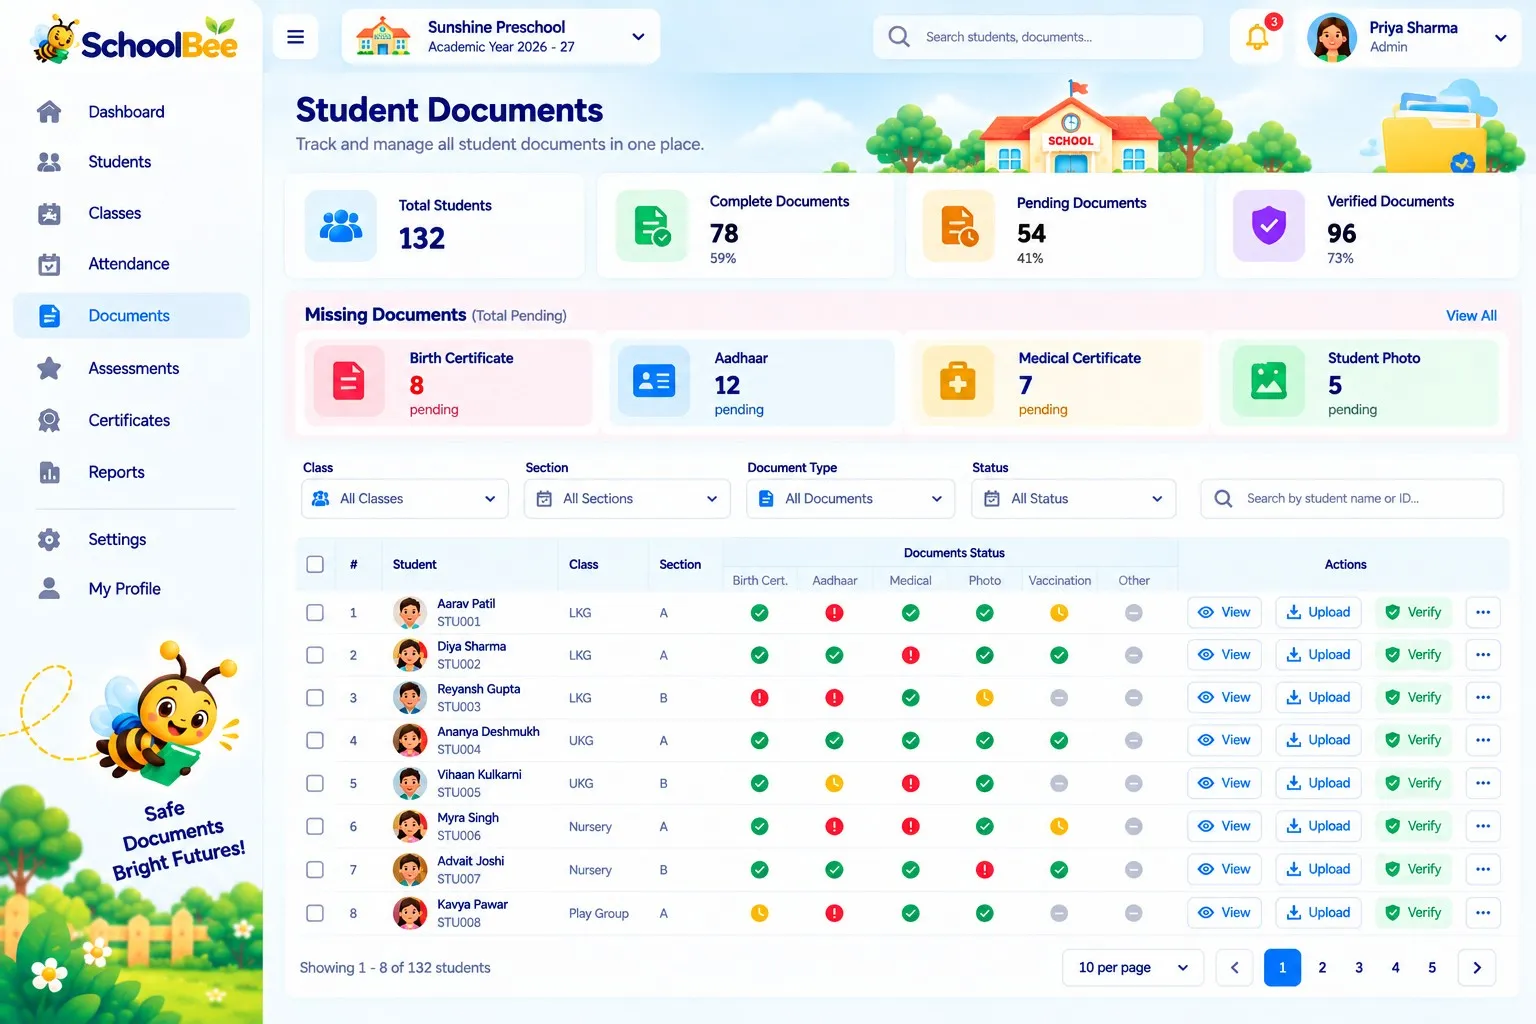Click the Birth Certificate pending card icon
The height and width of the screenshot is (1024, 1536).
[x=349, y=381]
